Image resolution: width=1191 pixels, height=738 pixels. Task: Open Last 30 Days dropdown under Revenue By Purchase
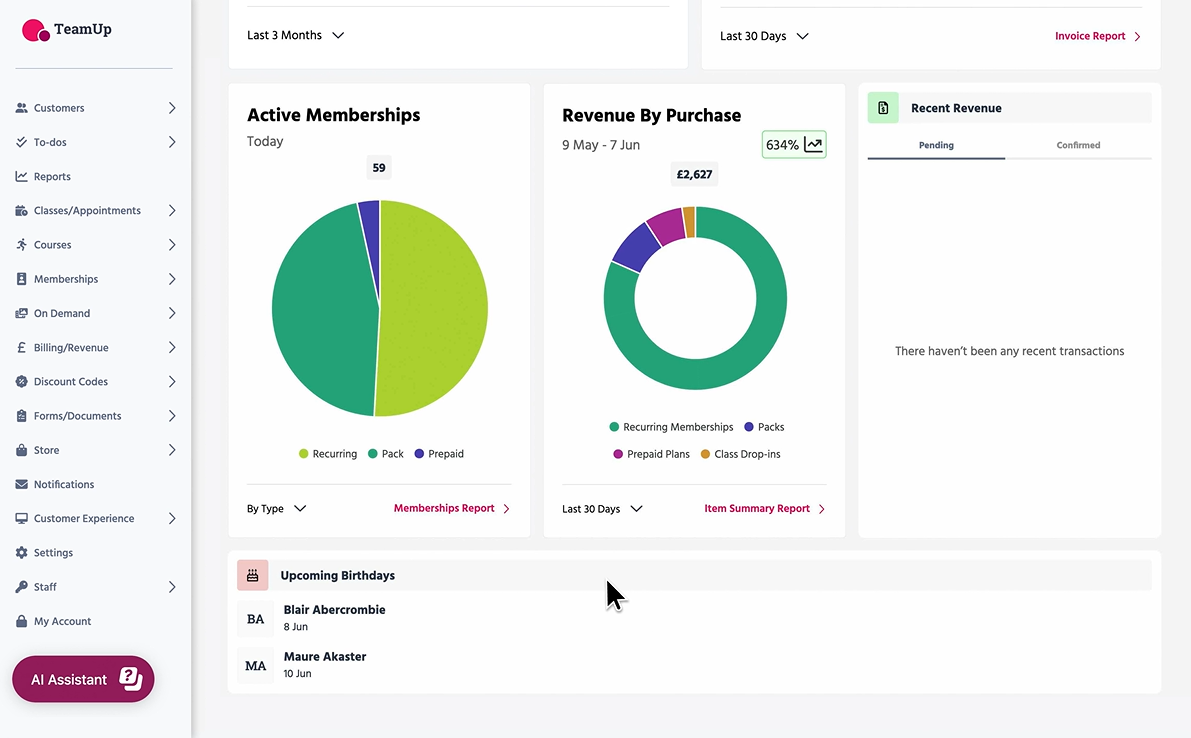click(602, 509)
